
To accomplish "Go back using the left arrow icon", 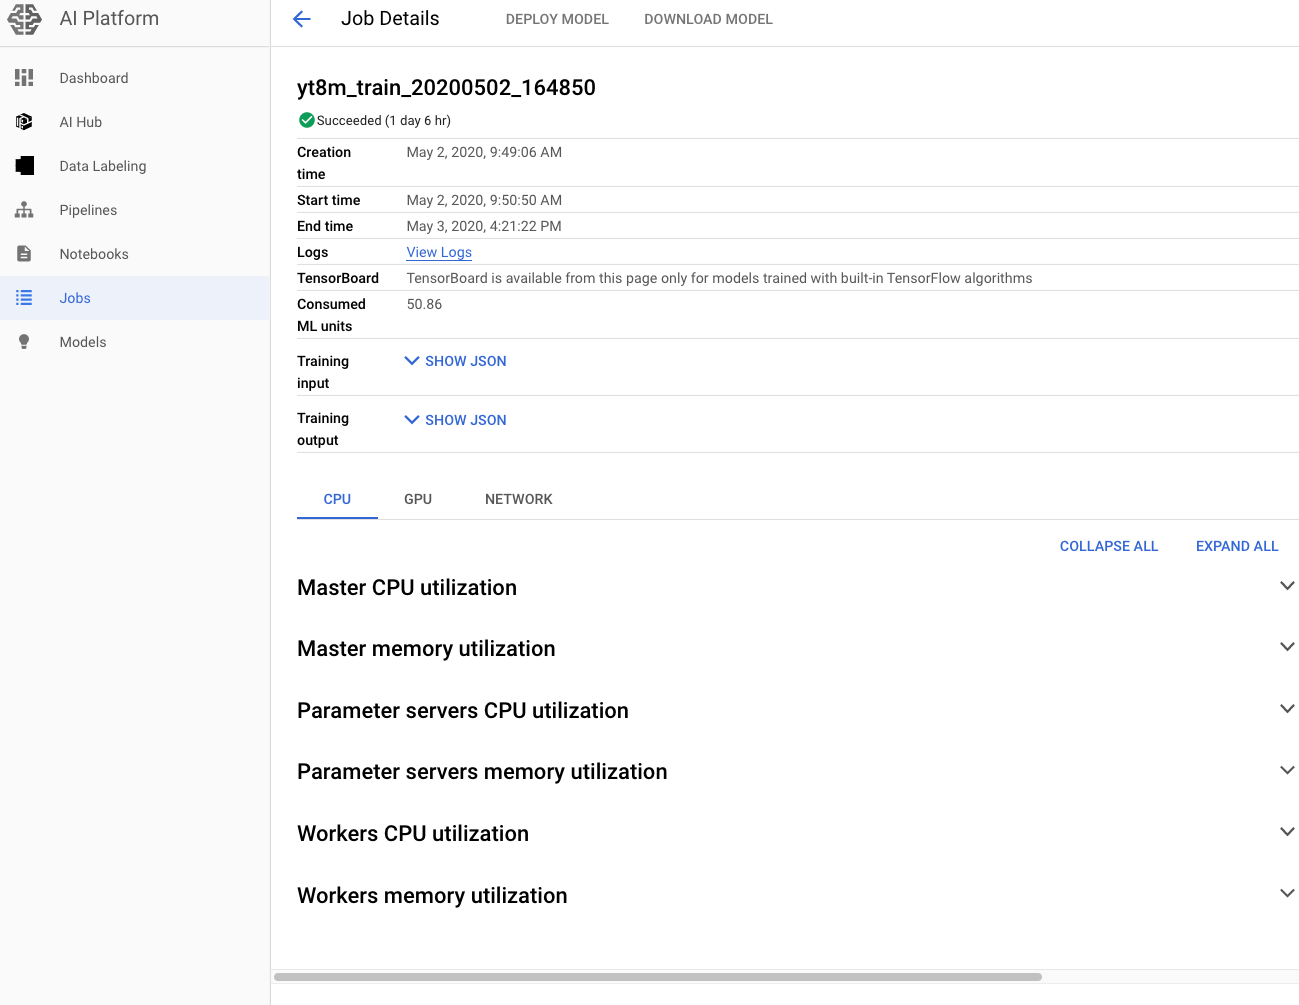I will 301,19.
